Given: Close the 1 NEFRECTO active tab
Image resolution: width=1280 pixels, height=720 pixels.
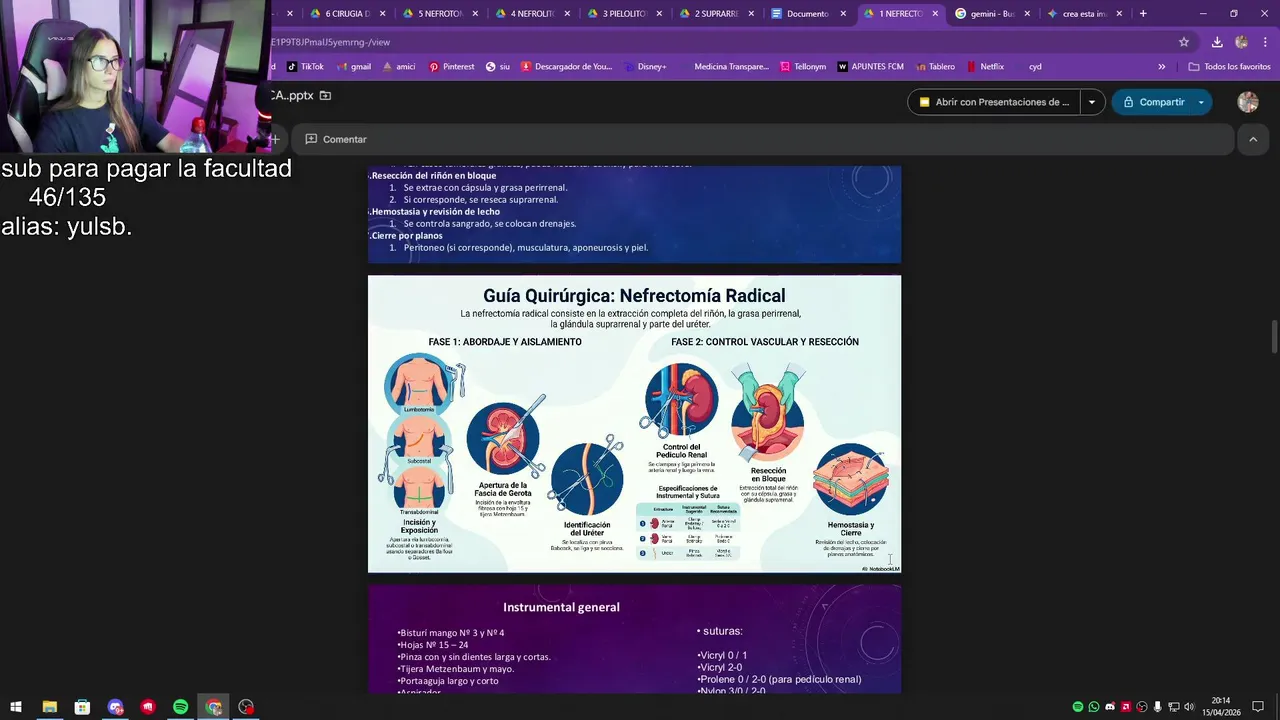Looking at the screenshot, I should click(936, 14).
